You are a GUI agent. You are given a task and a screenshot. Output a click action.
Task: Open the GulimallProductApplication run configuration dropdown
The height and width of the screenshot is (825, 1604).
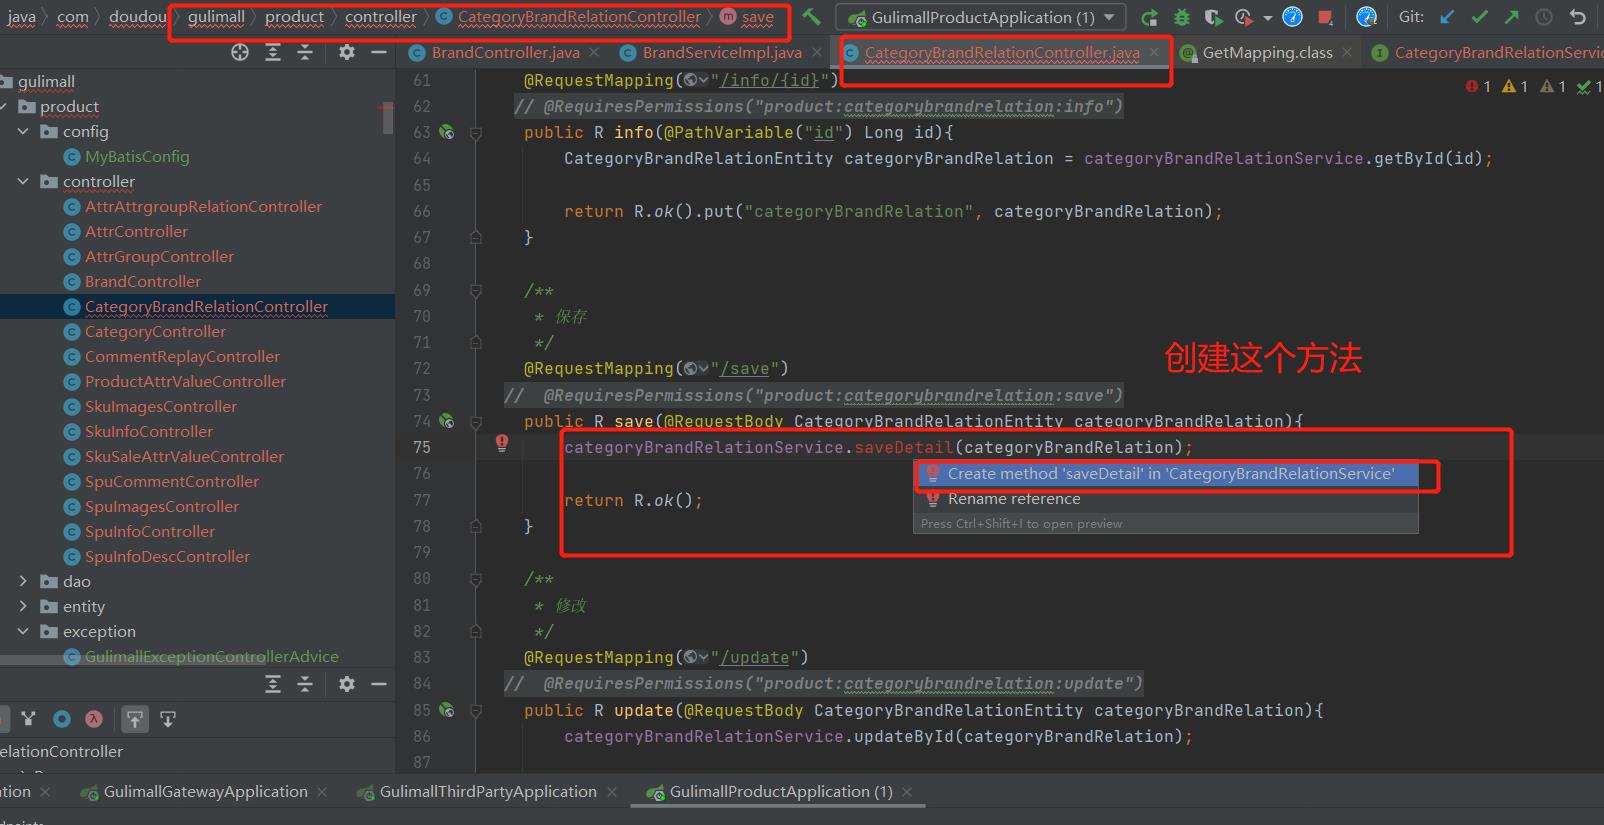pyautogui.click(x=980, y=17)
